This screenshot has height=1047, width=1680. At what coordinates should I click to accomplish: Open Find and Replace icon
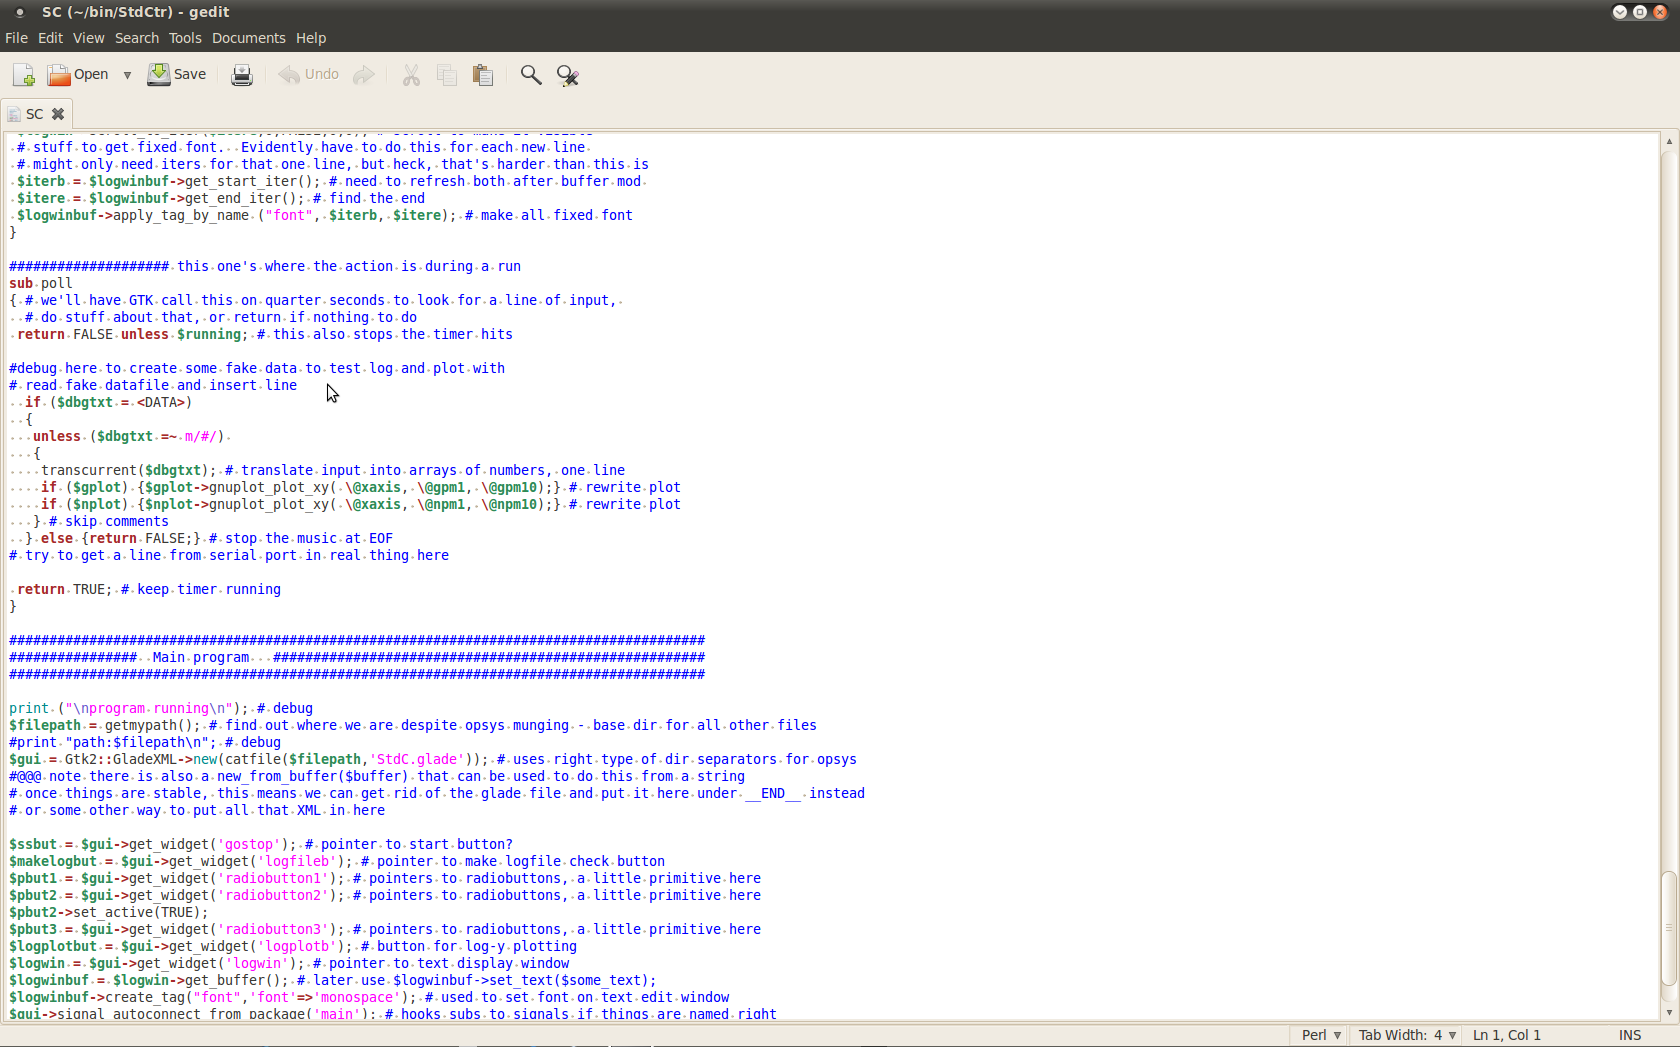(x=567, y=75)
